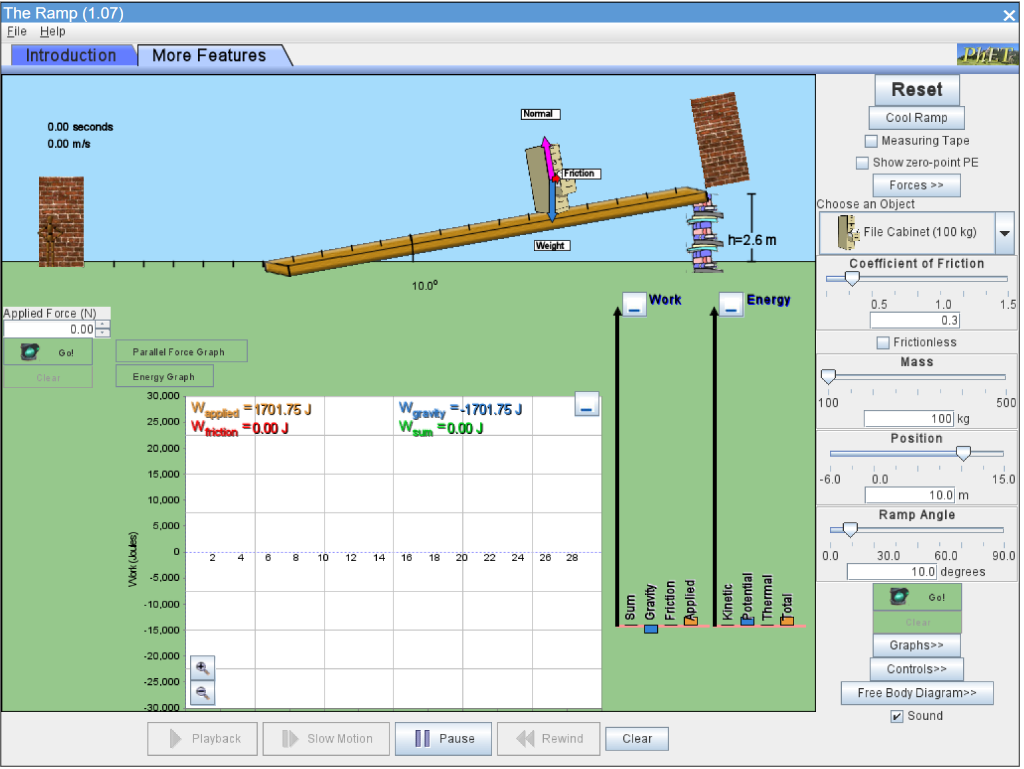Toggle Show zero-point PE checkbox

tap(862, 163)
